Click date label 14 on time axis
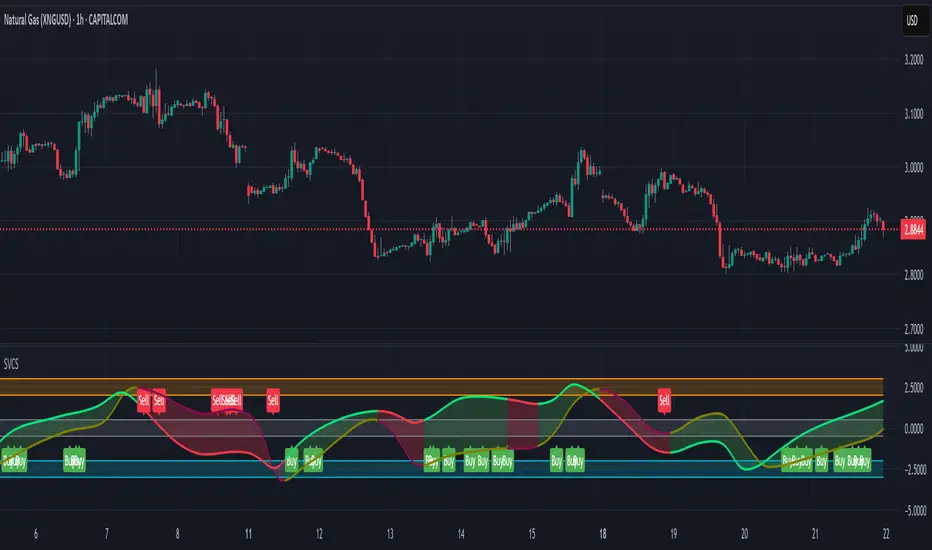The width and height of the screenshot is (932, 550). coord(461,534)
